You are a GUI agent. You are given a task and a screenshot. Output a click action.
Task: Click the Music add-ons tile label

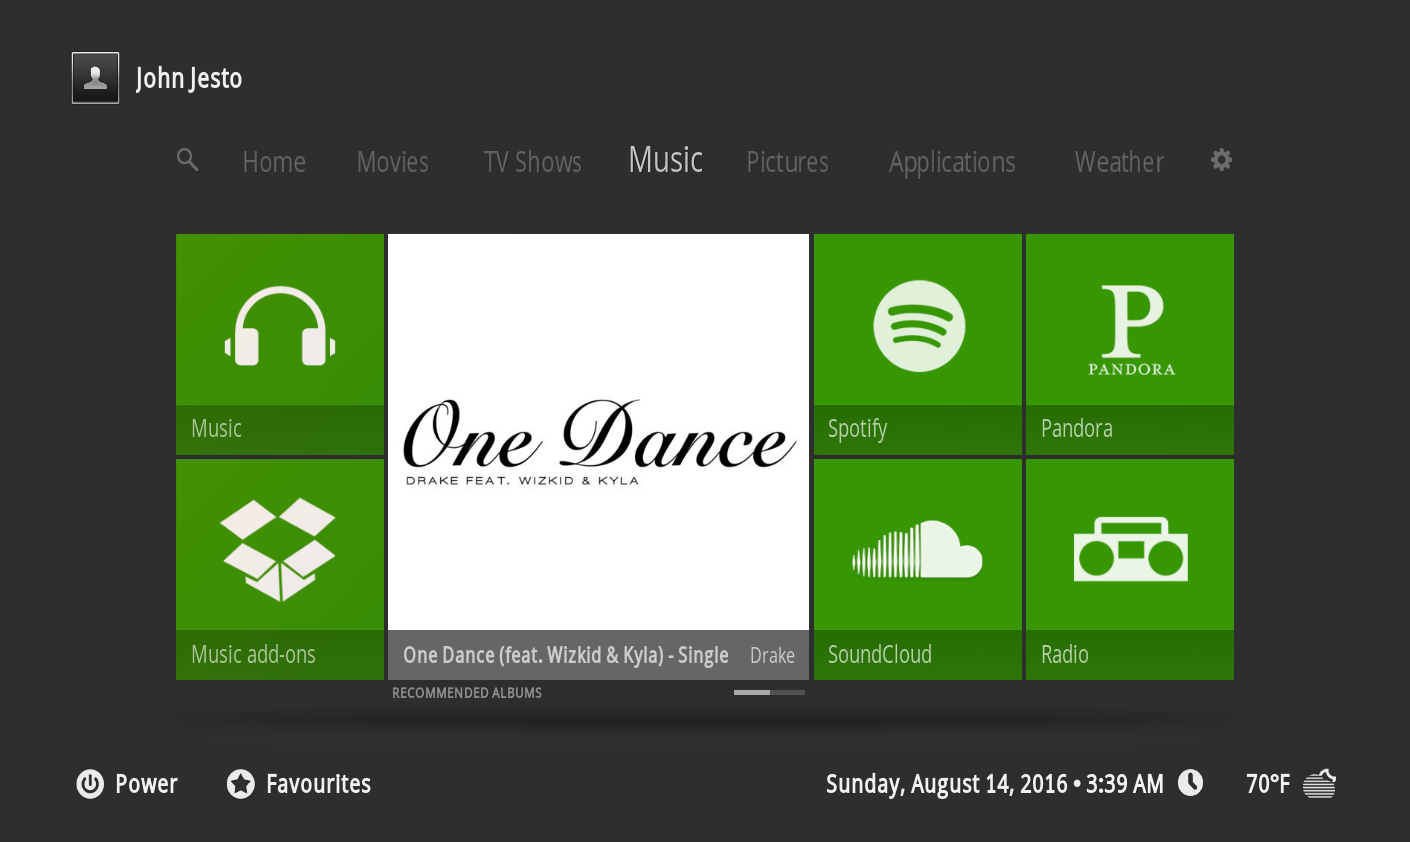point(253,655)
